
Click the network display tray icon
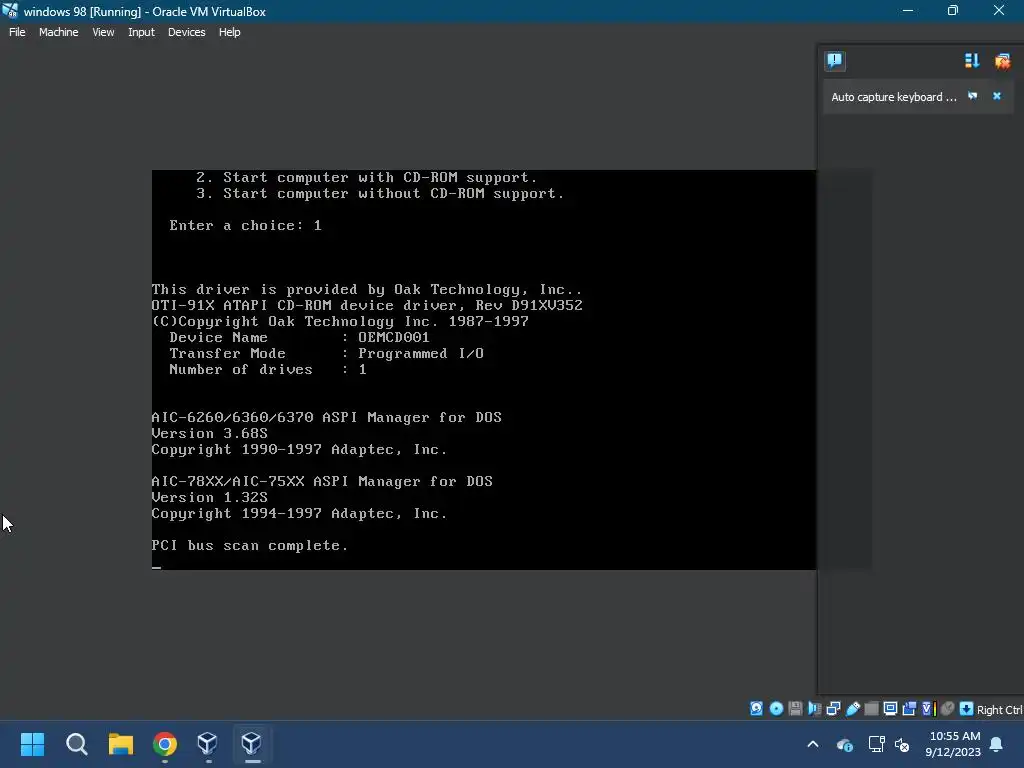tap(876, 744)
